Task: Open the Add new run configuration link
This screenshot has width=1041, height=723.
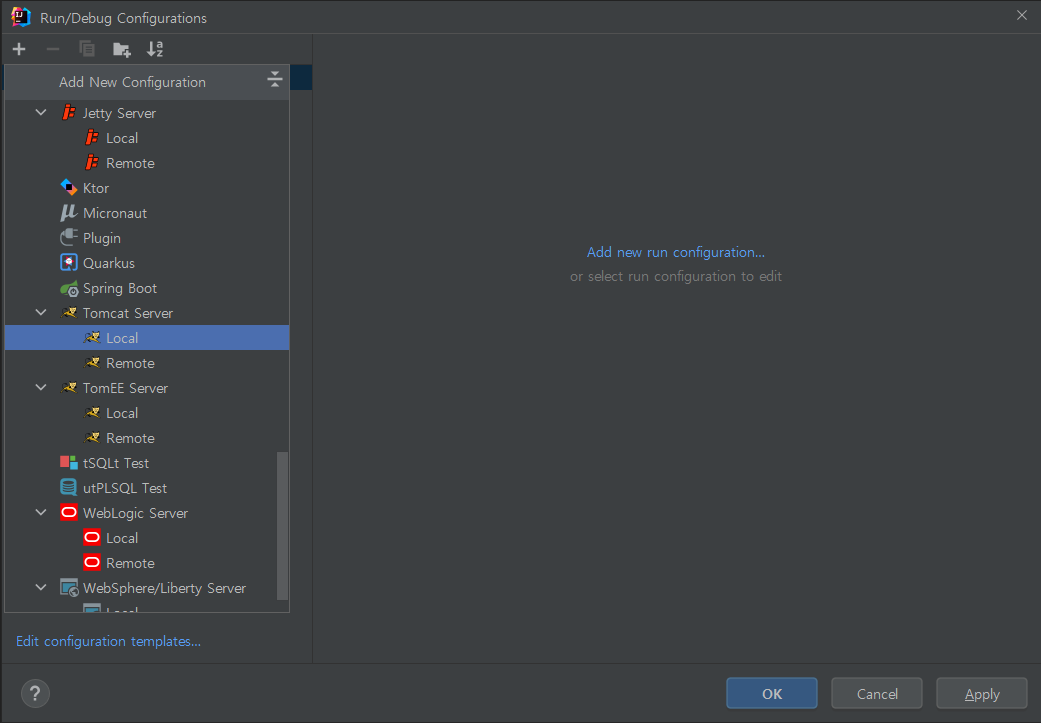Action: pos(676,252)
